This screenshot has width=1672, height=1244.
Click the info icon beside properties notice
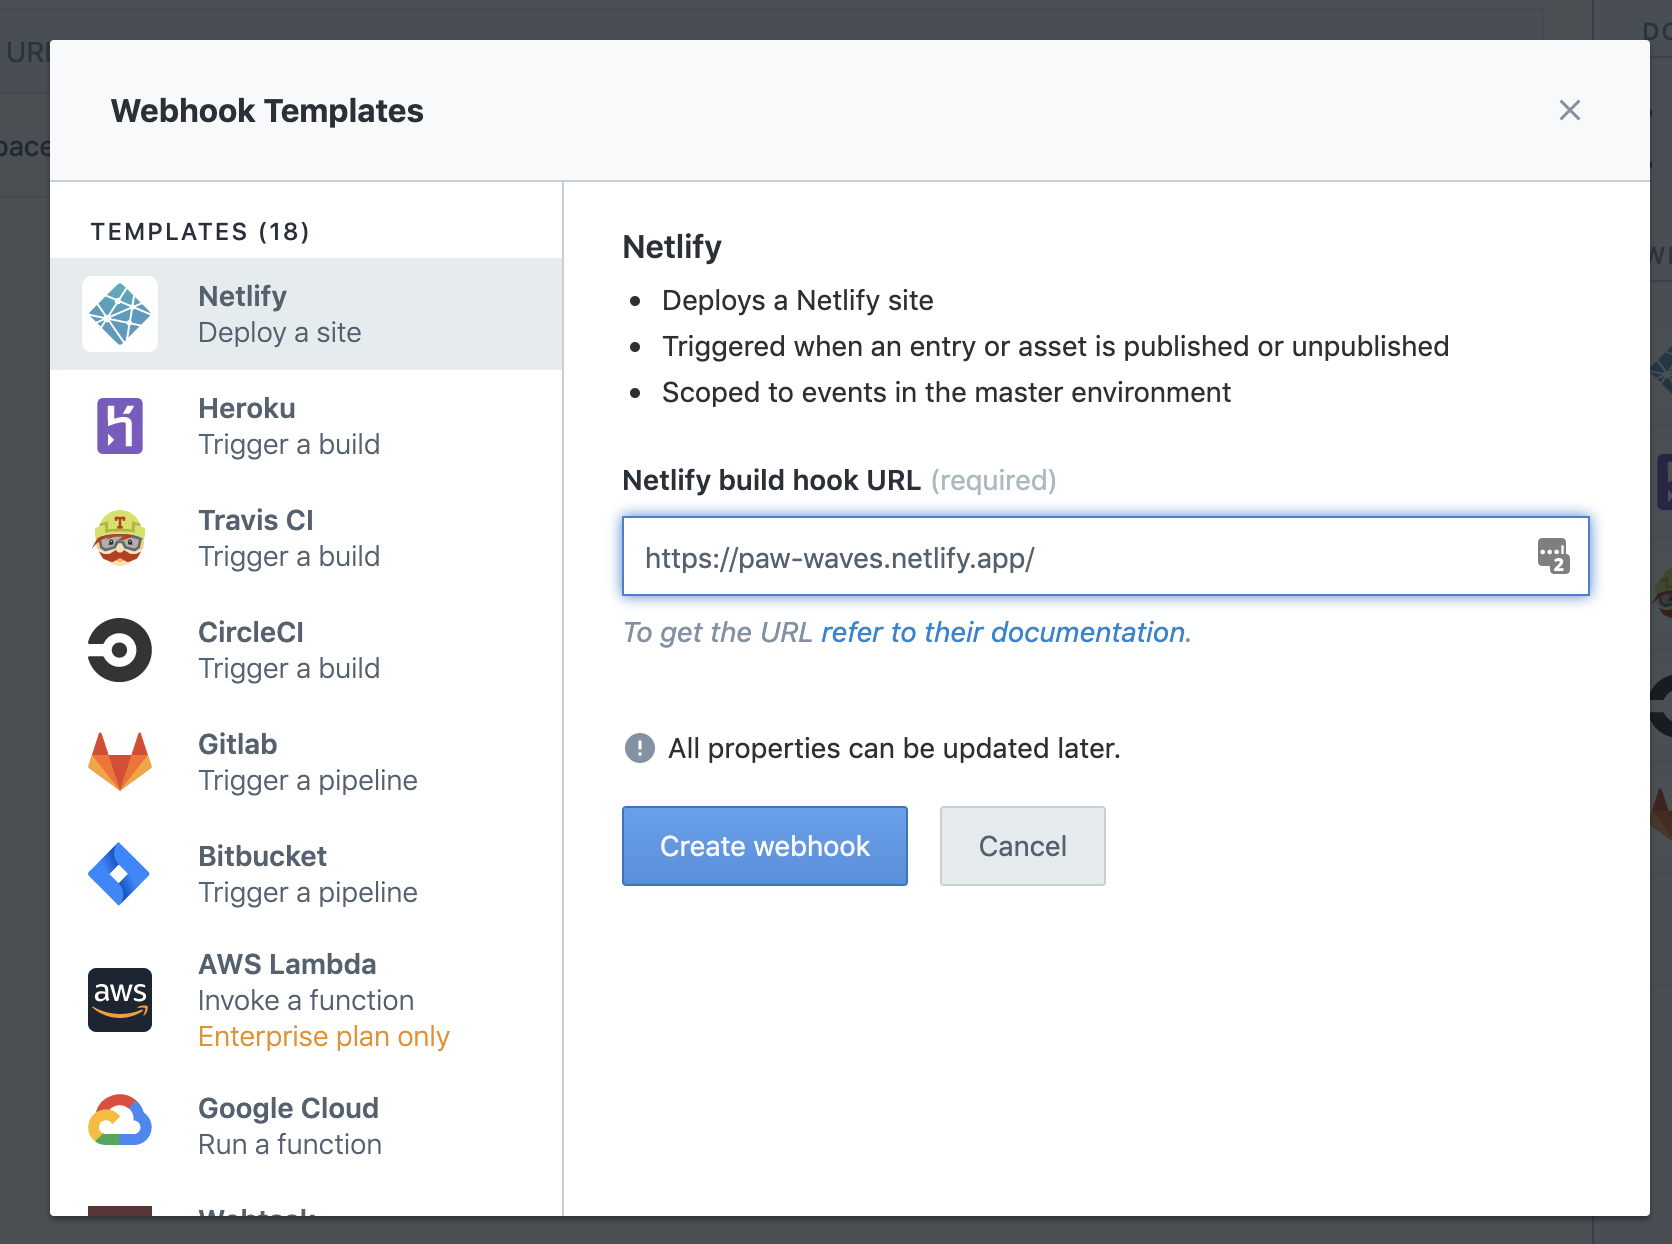tap(638, 747)
